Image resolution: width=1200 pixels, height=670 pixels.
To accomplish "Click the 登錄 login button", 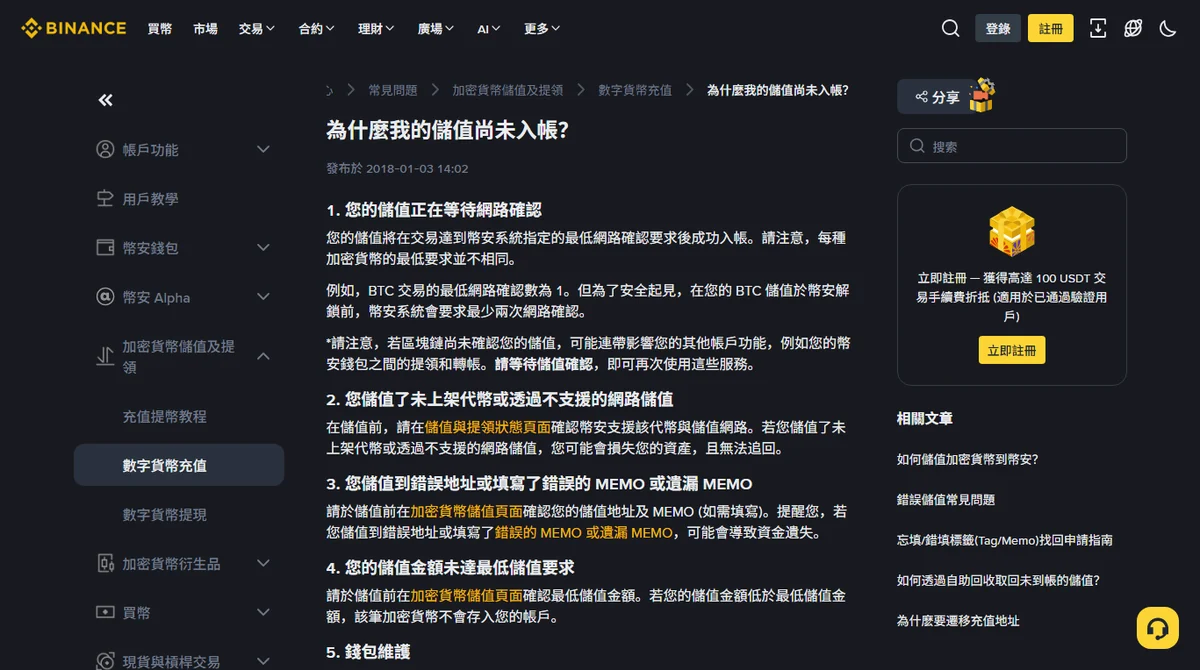I will coord(998,28).
